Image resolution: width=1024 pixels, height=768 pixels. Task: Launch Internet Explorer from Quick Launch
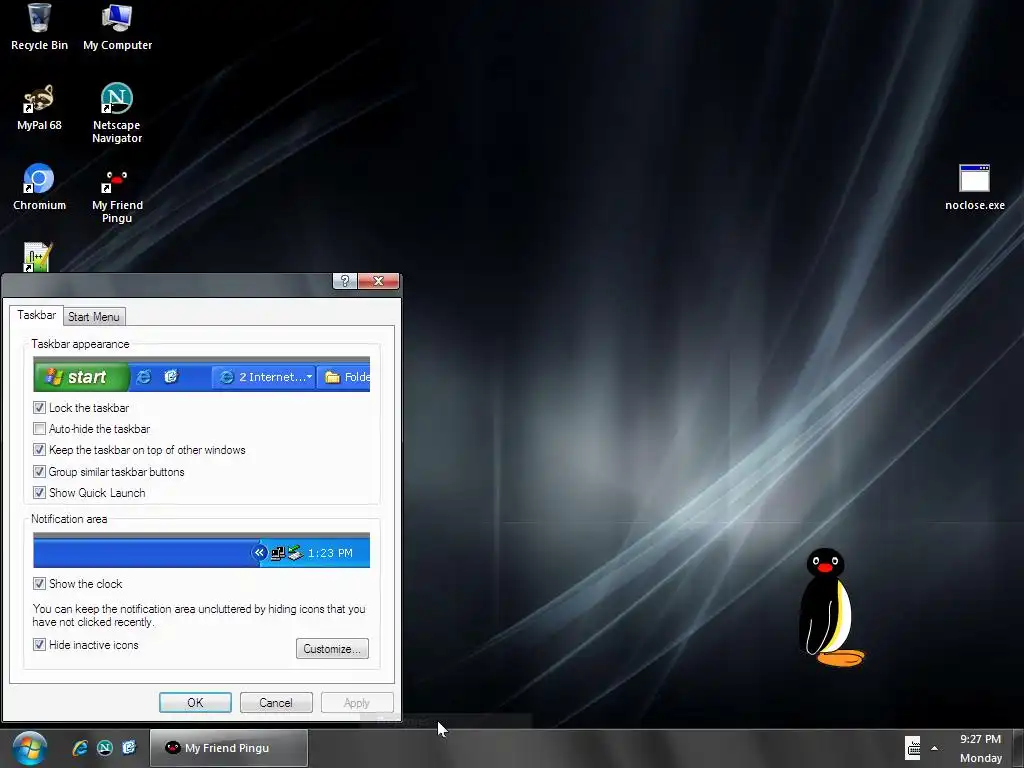(80, 748)
